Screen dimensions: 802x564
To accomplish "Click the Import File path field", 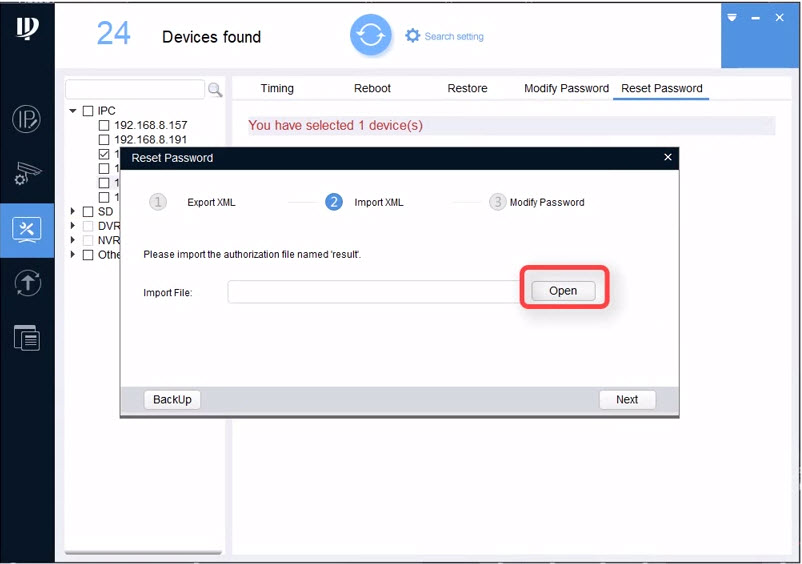I will (372, 292).
